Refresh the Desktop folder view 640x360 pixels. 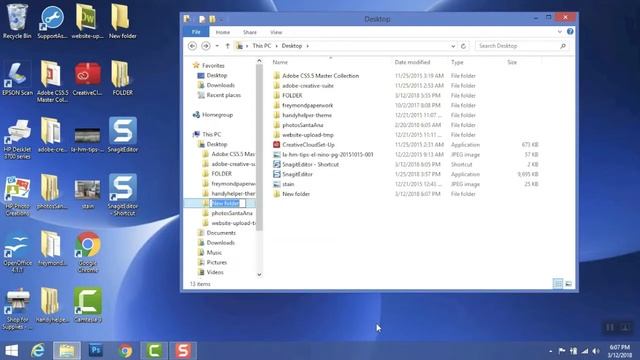pos(463,46)
